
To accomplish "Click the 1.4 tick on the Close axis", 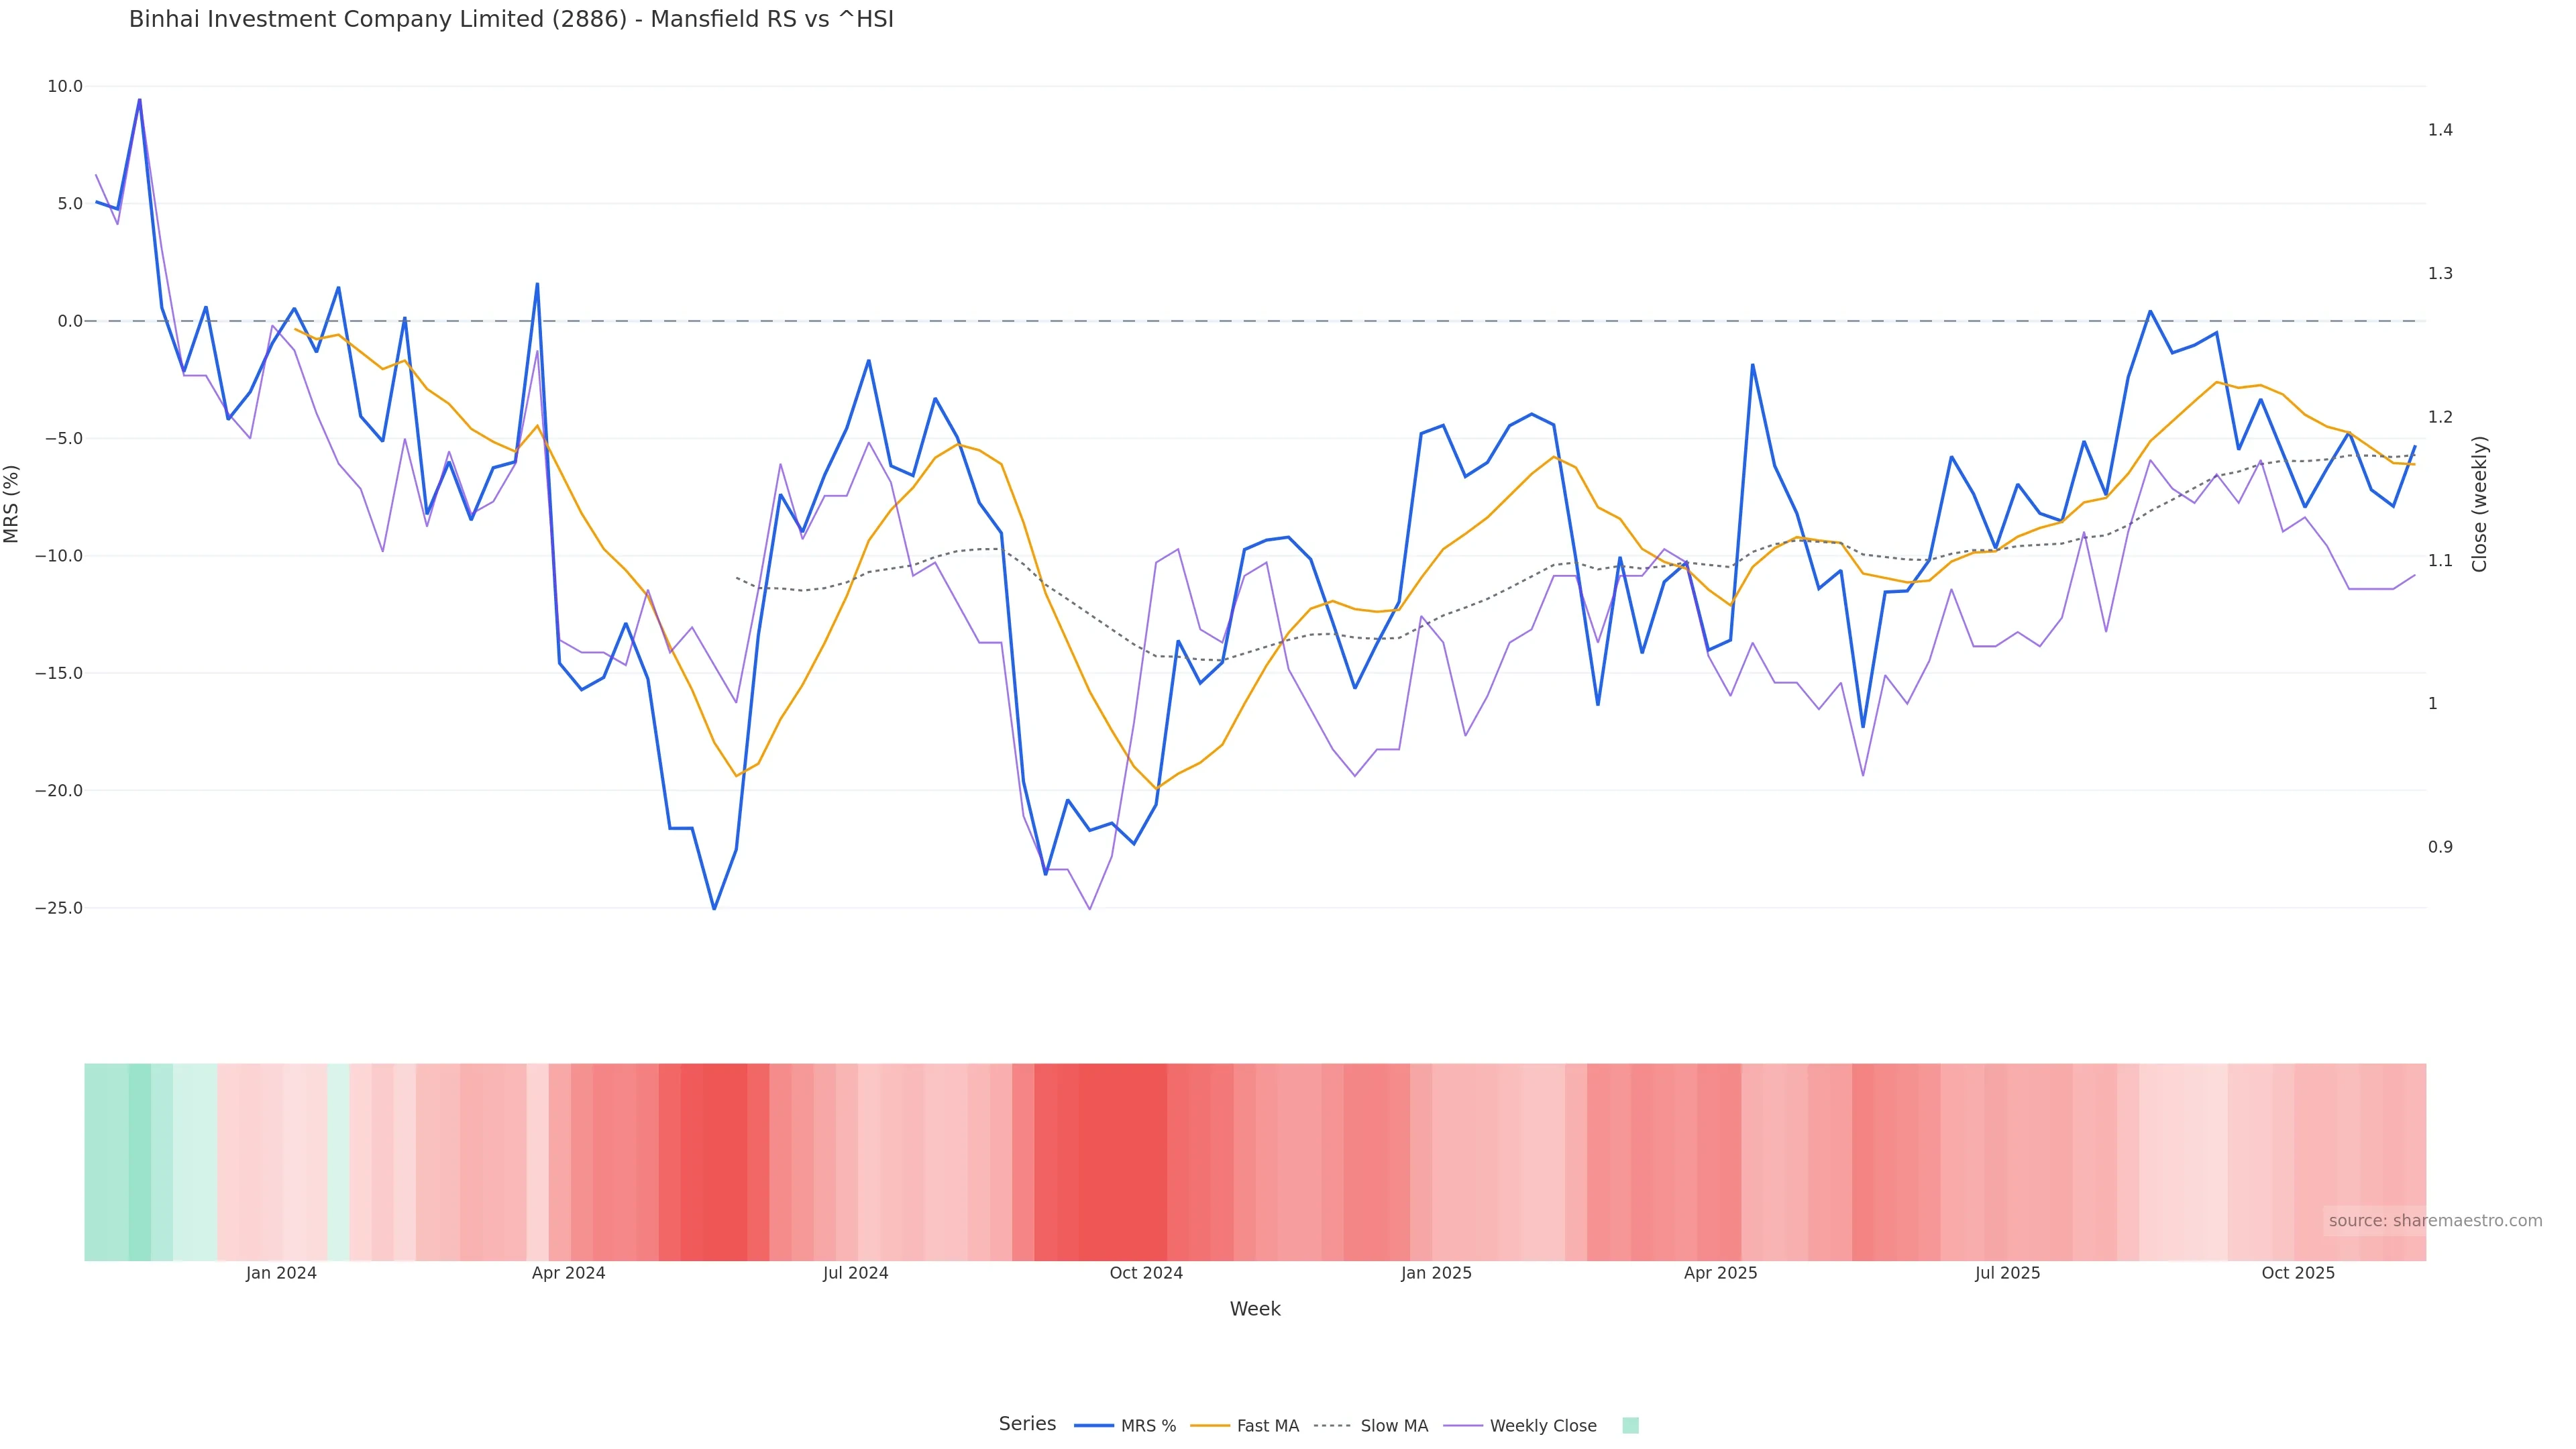I will click(x=2440, y=130).
